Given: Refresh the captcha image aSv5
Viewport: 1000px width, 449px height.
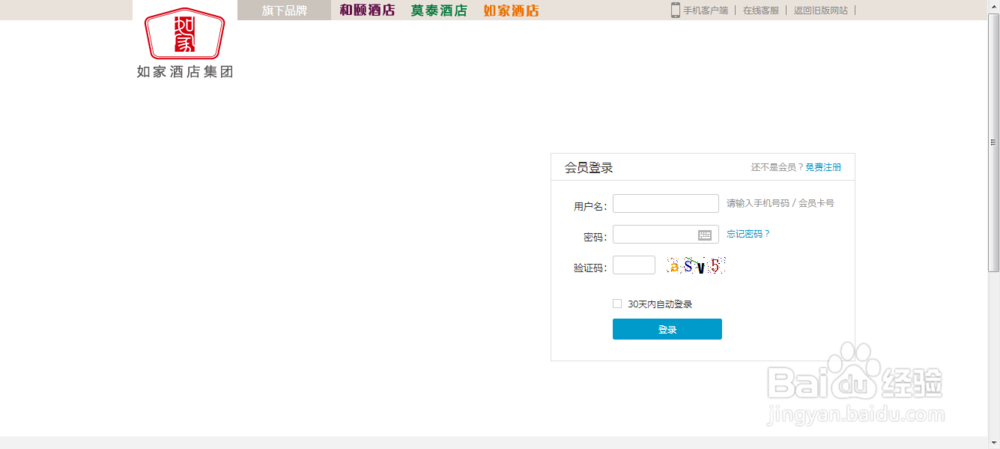Looking at the screenshot, I should [696, 266].
